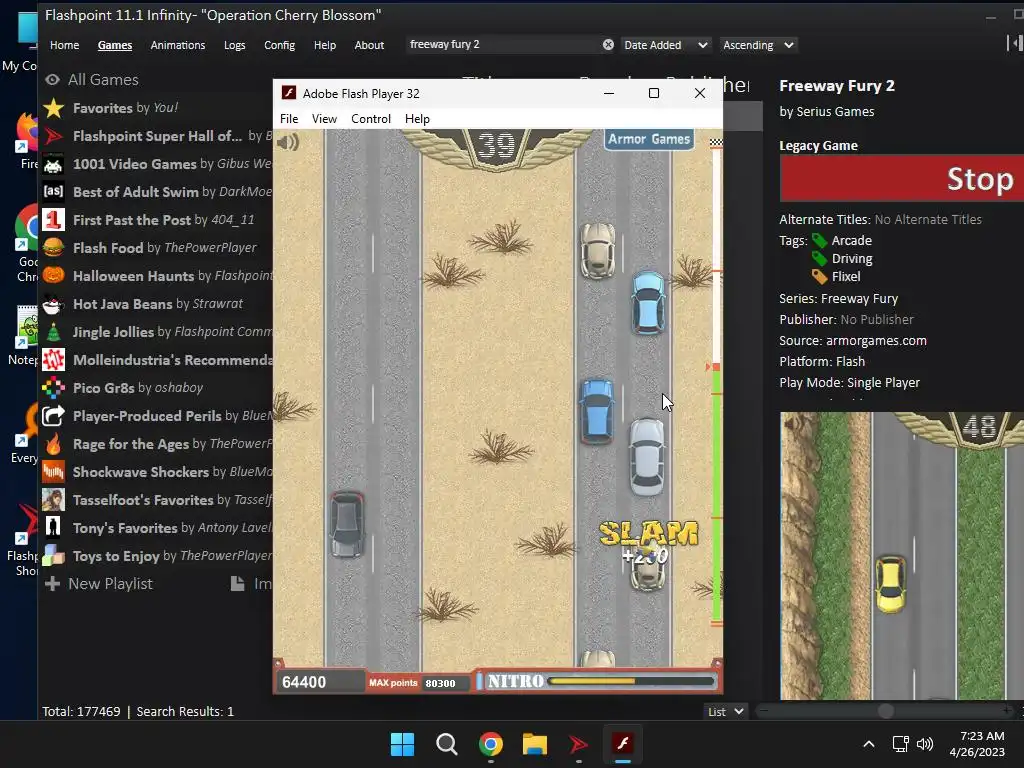The width and height of the screenshot is (1024, 768).
Task: Click the Flixel tag icon
Action: [x=819, y=276]
